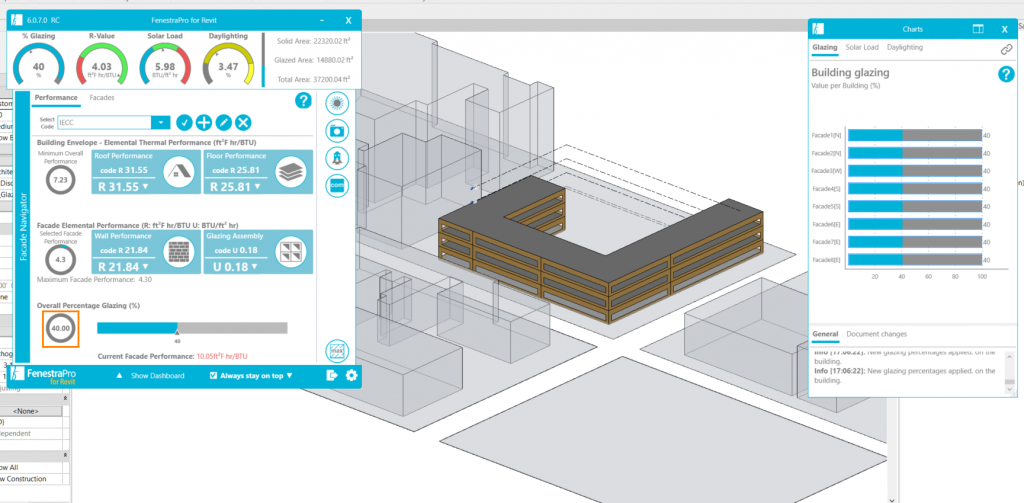Image resolution: width=1024 pixels, height=503 pixels.
Task: Select the Solar Load chart tab
Action: [x=862, y=47]
